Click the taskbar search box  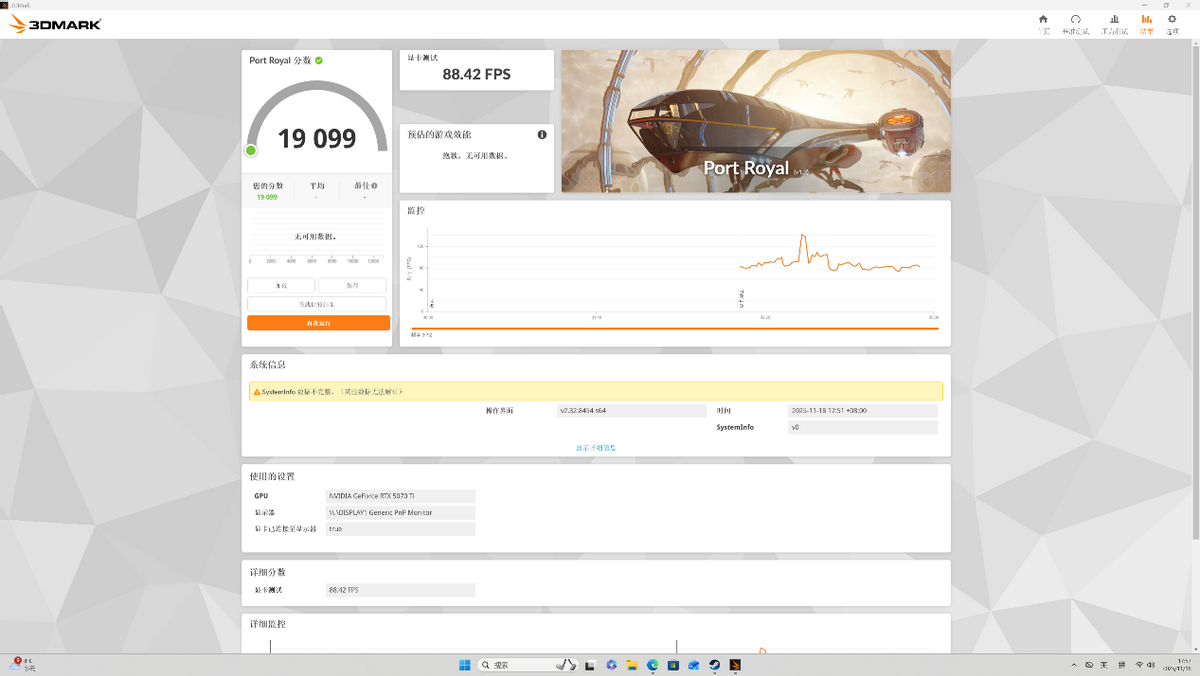pos(528,665)
